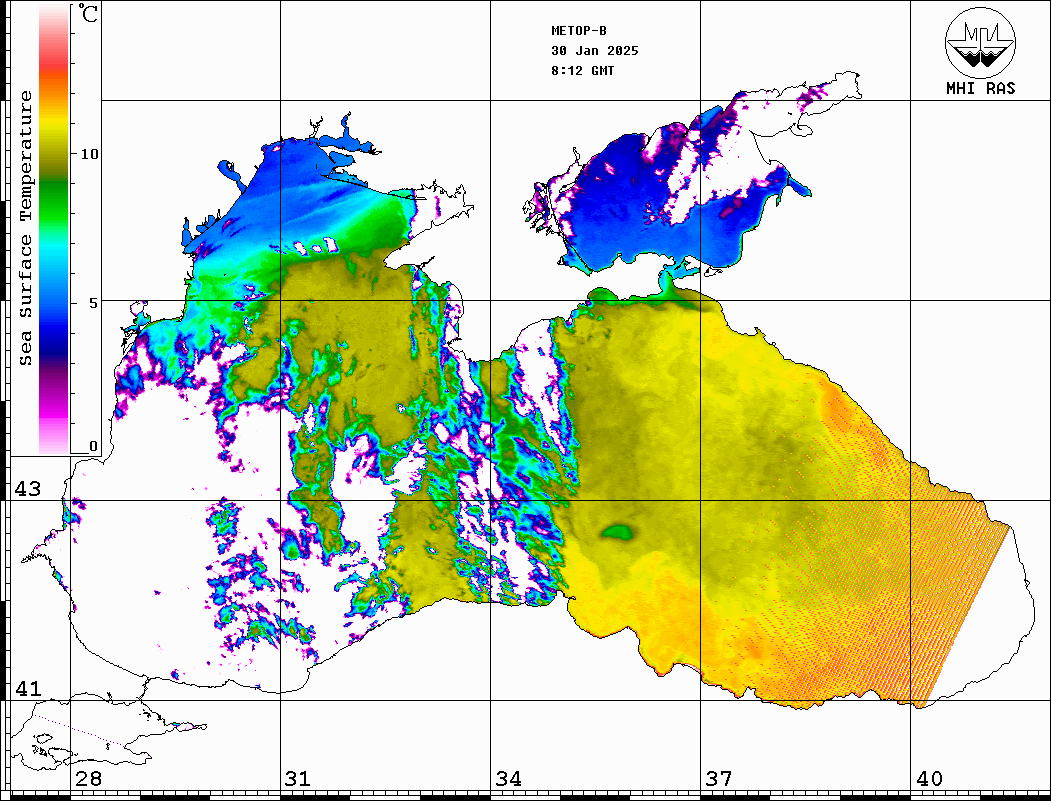Screen dimensions: 1051x801
Task: Click the '30 Jan 2025' date text
Action: pos(595,51)
